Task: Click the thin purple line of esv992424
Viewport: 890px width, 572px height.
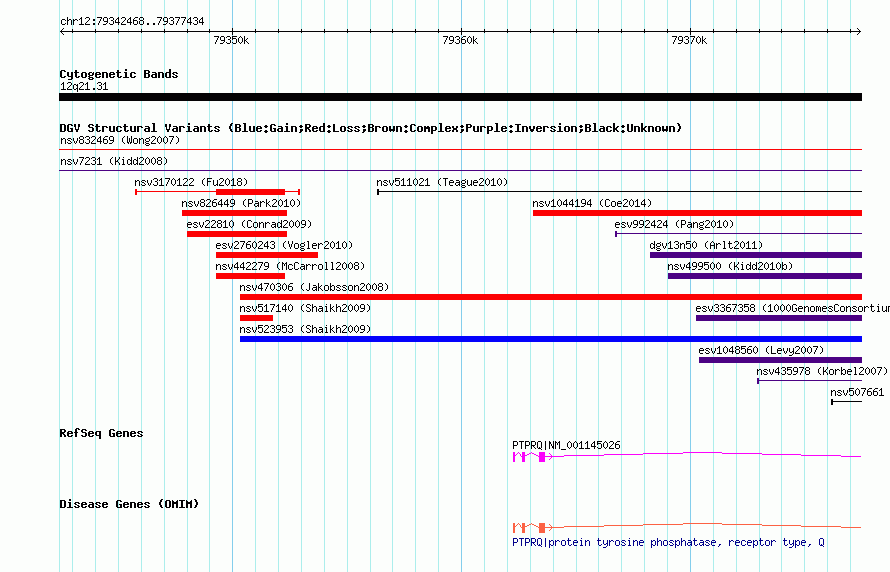Action: click(x=738, y=234)
